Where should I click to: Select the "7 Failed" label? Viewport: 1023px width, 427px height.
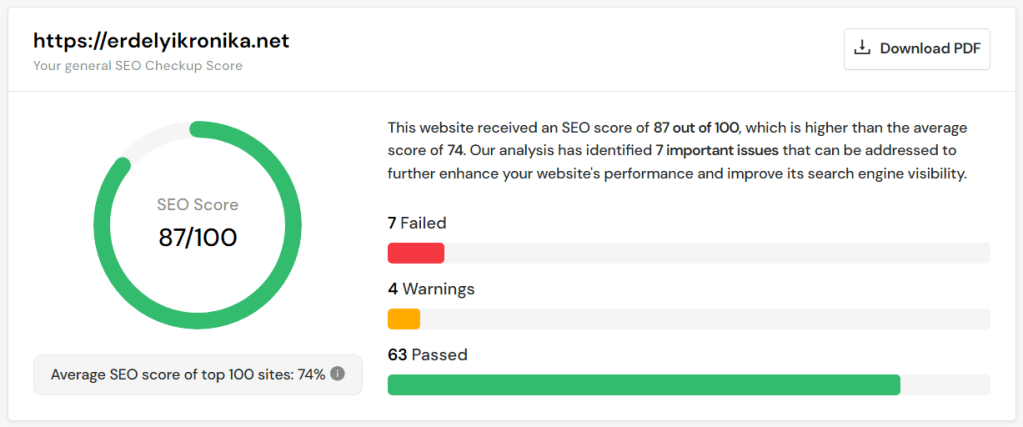(x=417, y=223)
